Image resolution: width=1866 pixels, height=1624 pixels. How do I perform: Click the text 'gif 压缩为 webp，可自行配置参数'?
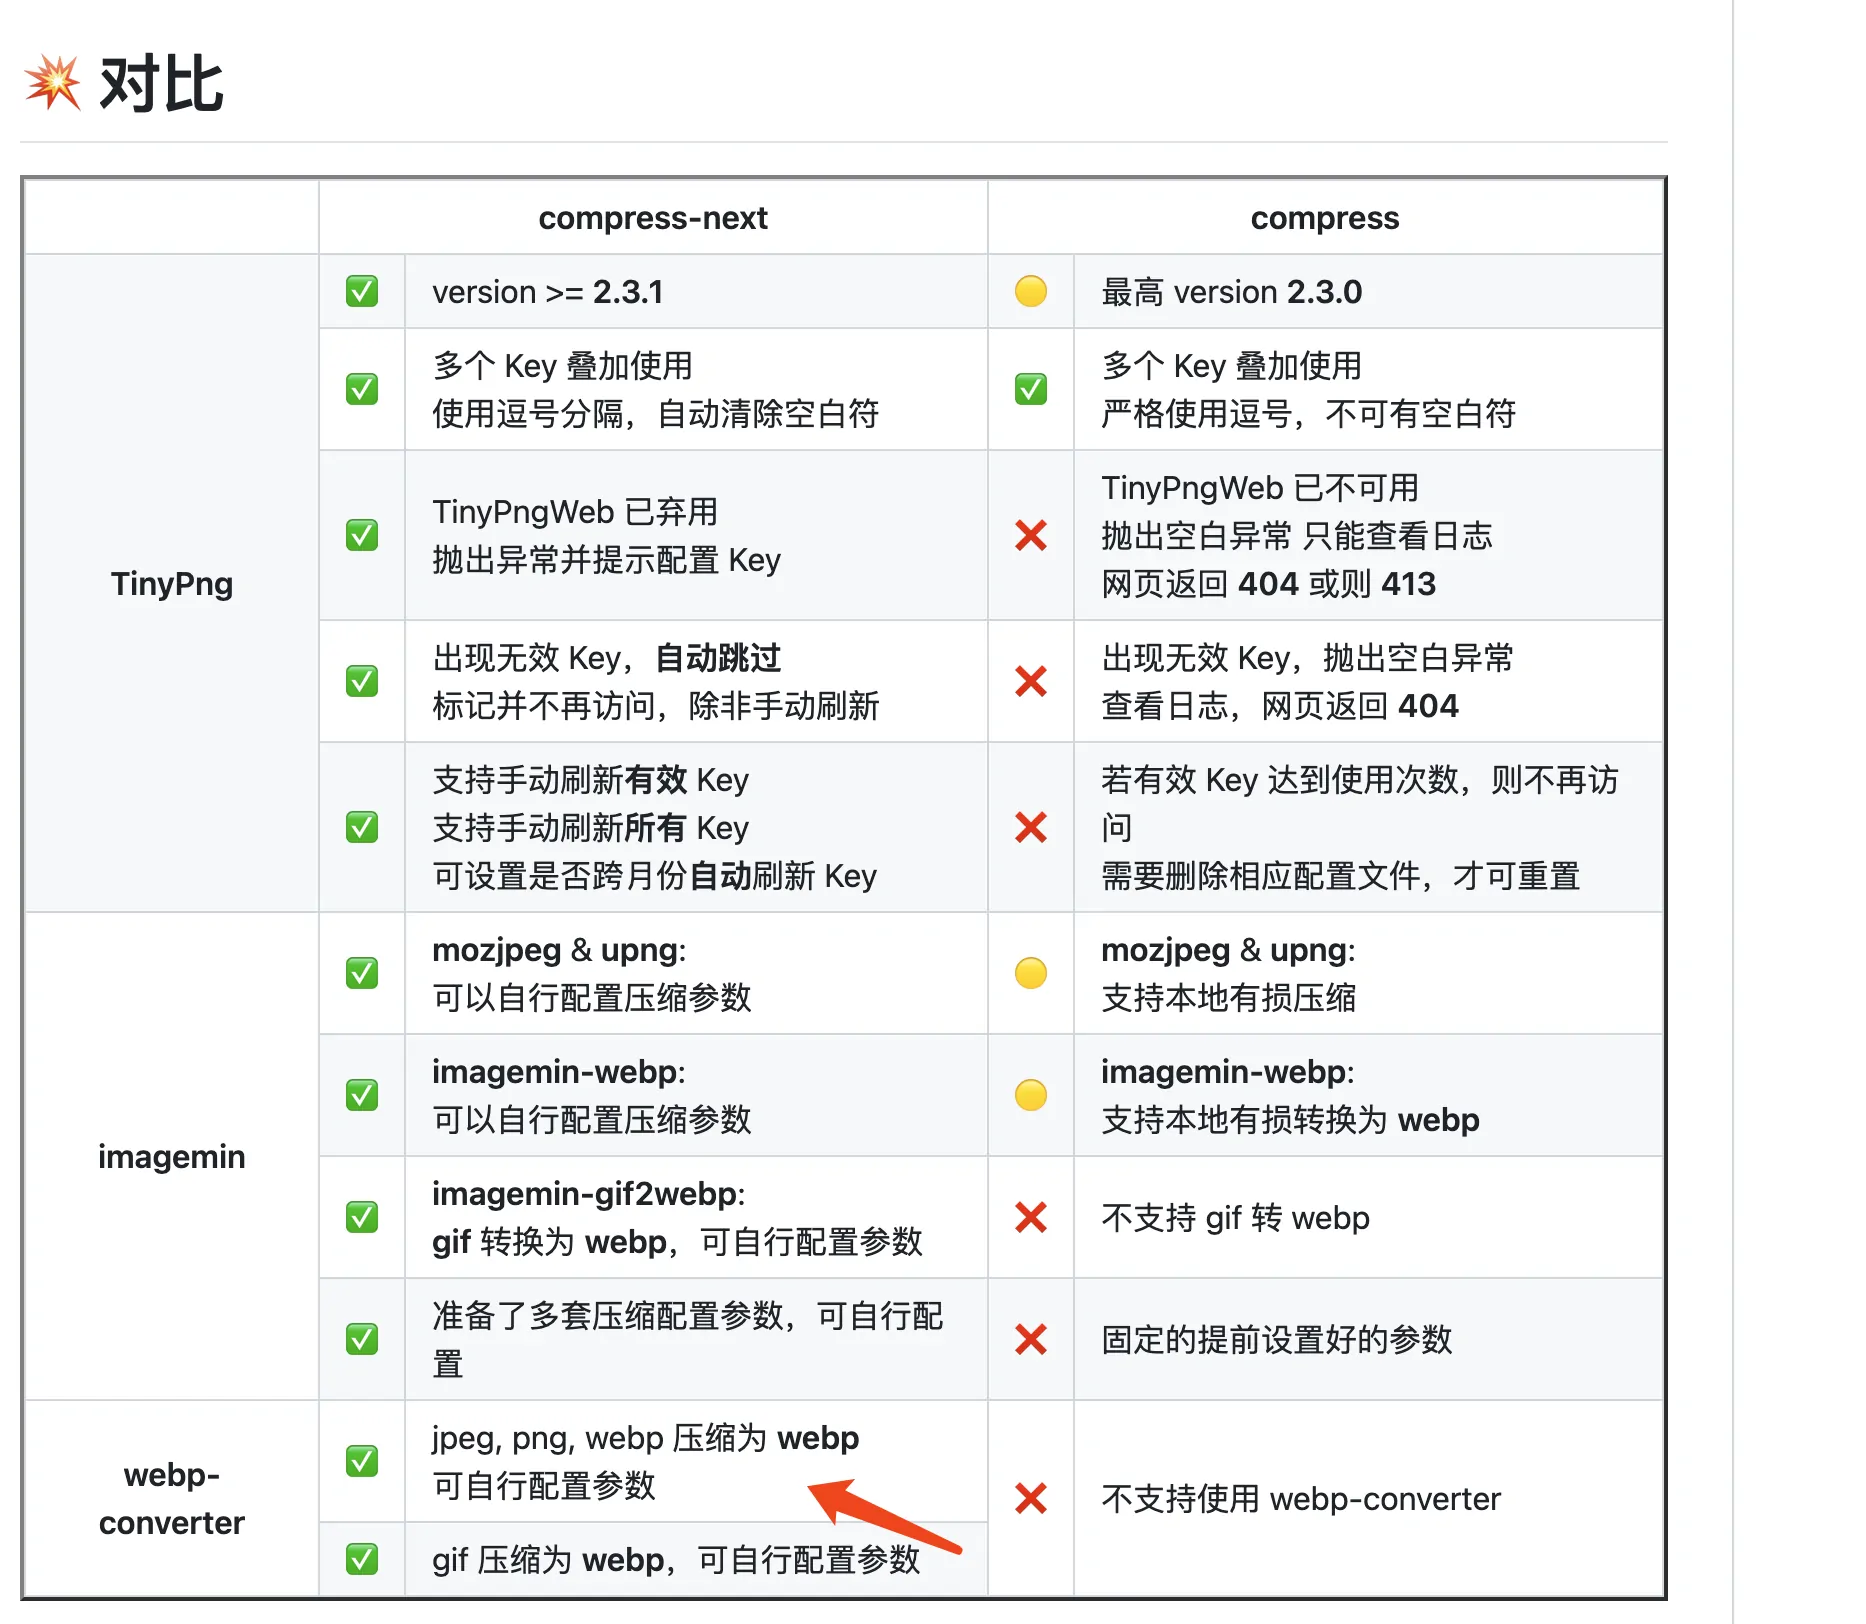pos(676,1560)
